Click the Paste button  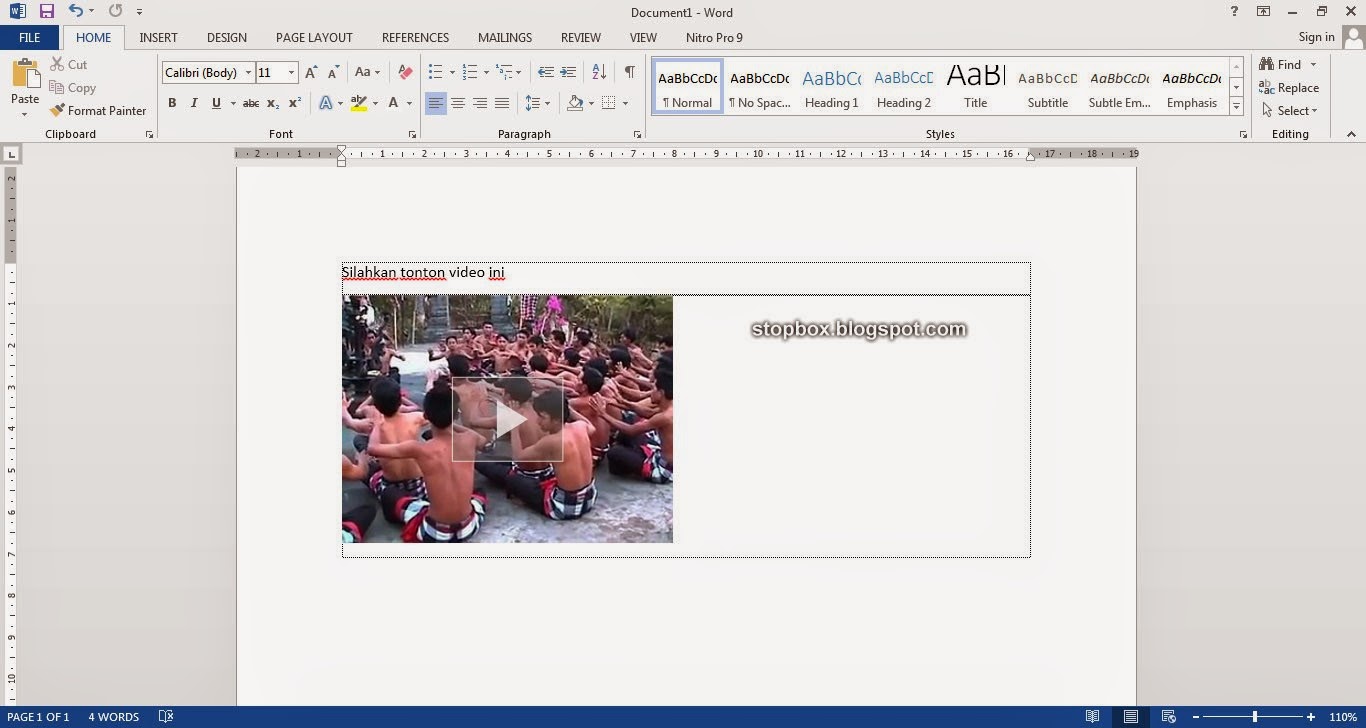(x=25, y=86)
